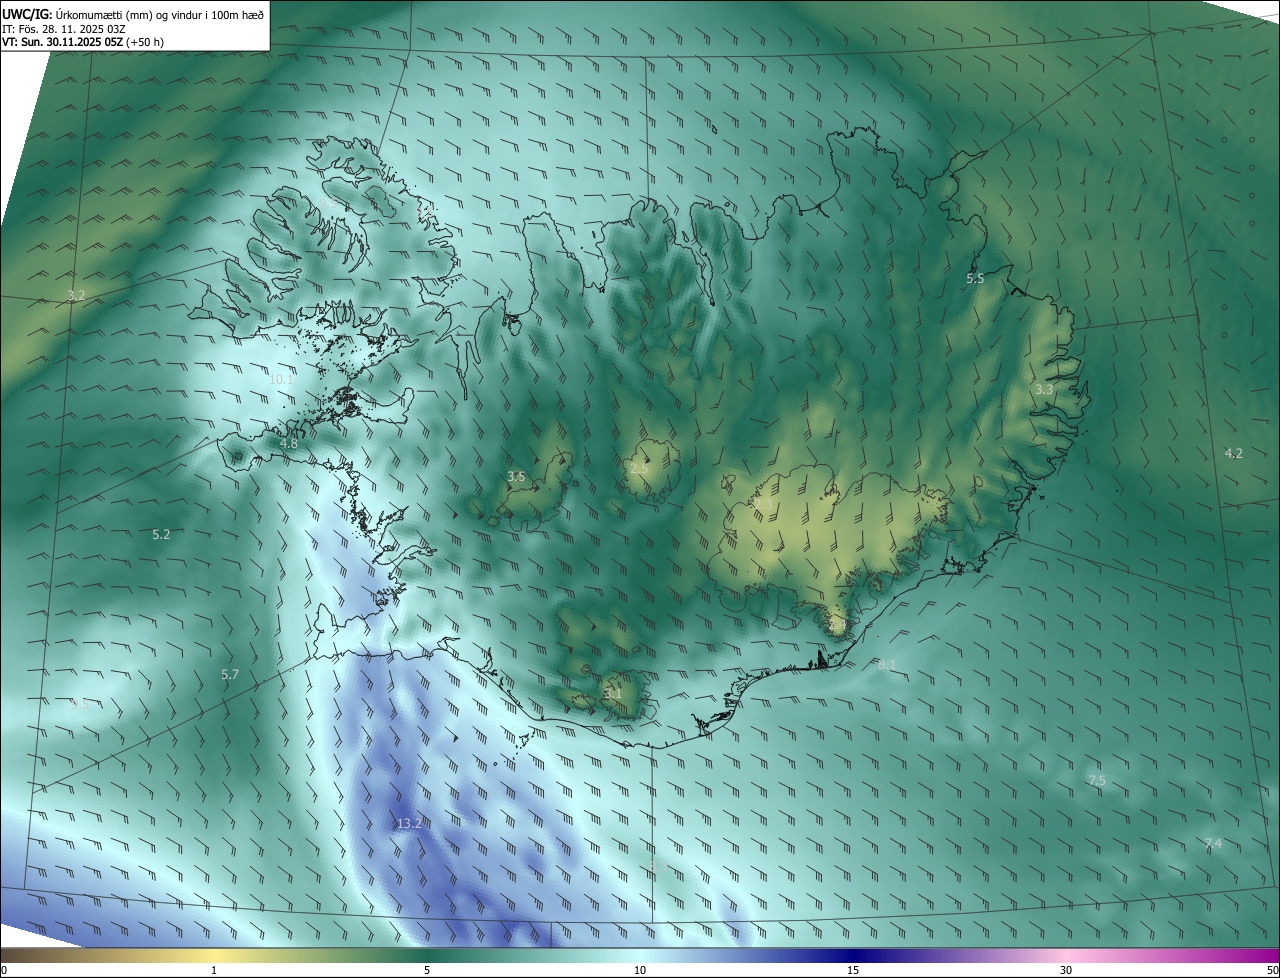
Task: Click the 'VT: Sun. 30.11.2025 05Z (+50 h)' line
Action: pyautogui.click(x=83, y=43)
